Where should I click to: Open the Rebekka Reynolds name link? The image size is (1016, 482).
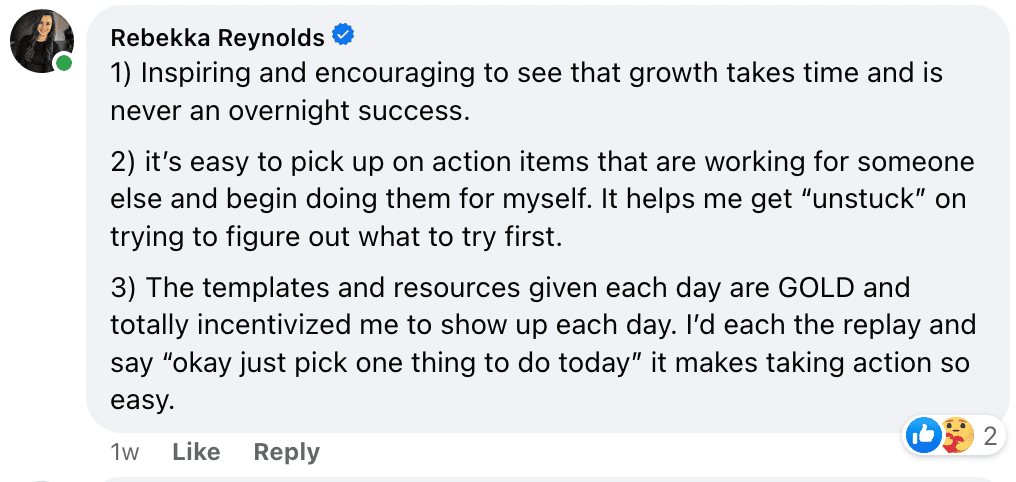(x=218, y=38)
